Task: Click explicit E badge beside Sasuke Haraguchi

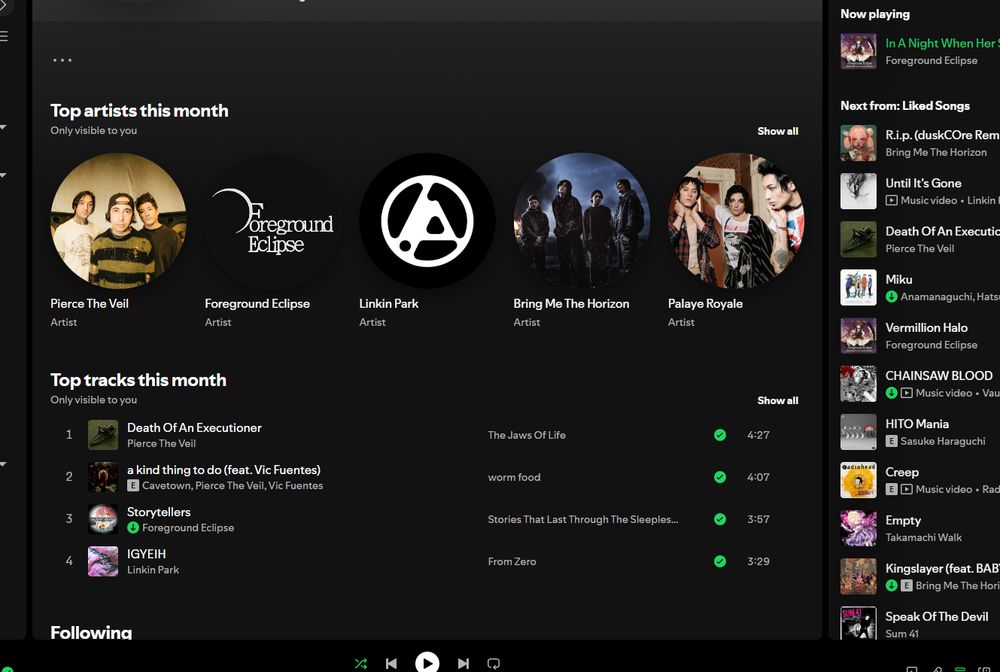Action: click(x=891, y=441)
